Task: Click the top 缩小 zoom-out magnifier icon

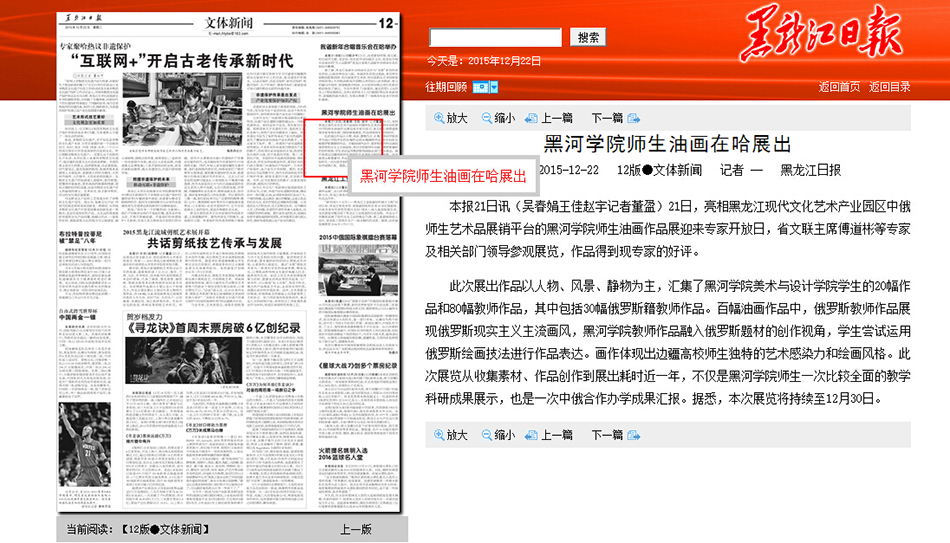Action: [486, 118]
